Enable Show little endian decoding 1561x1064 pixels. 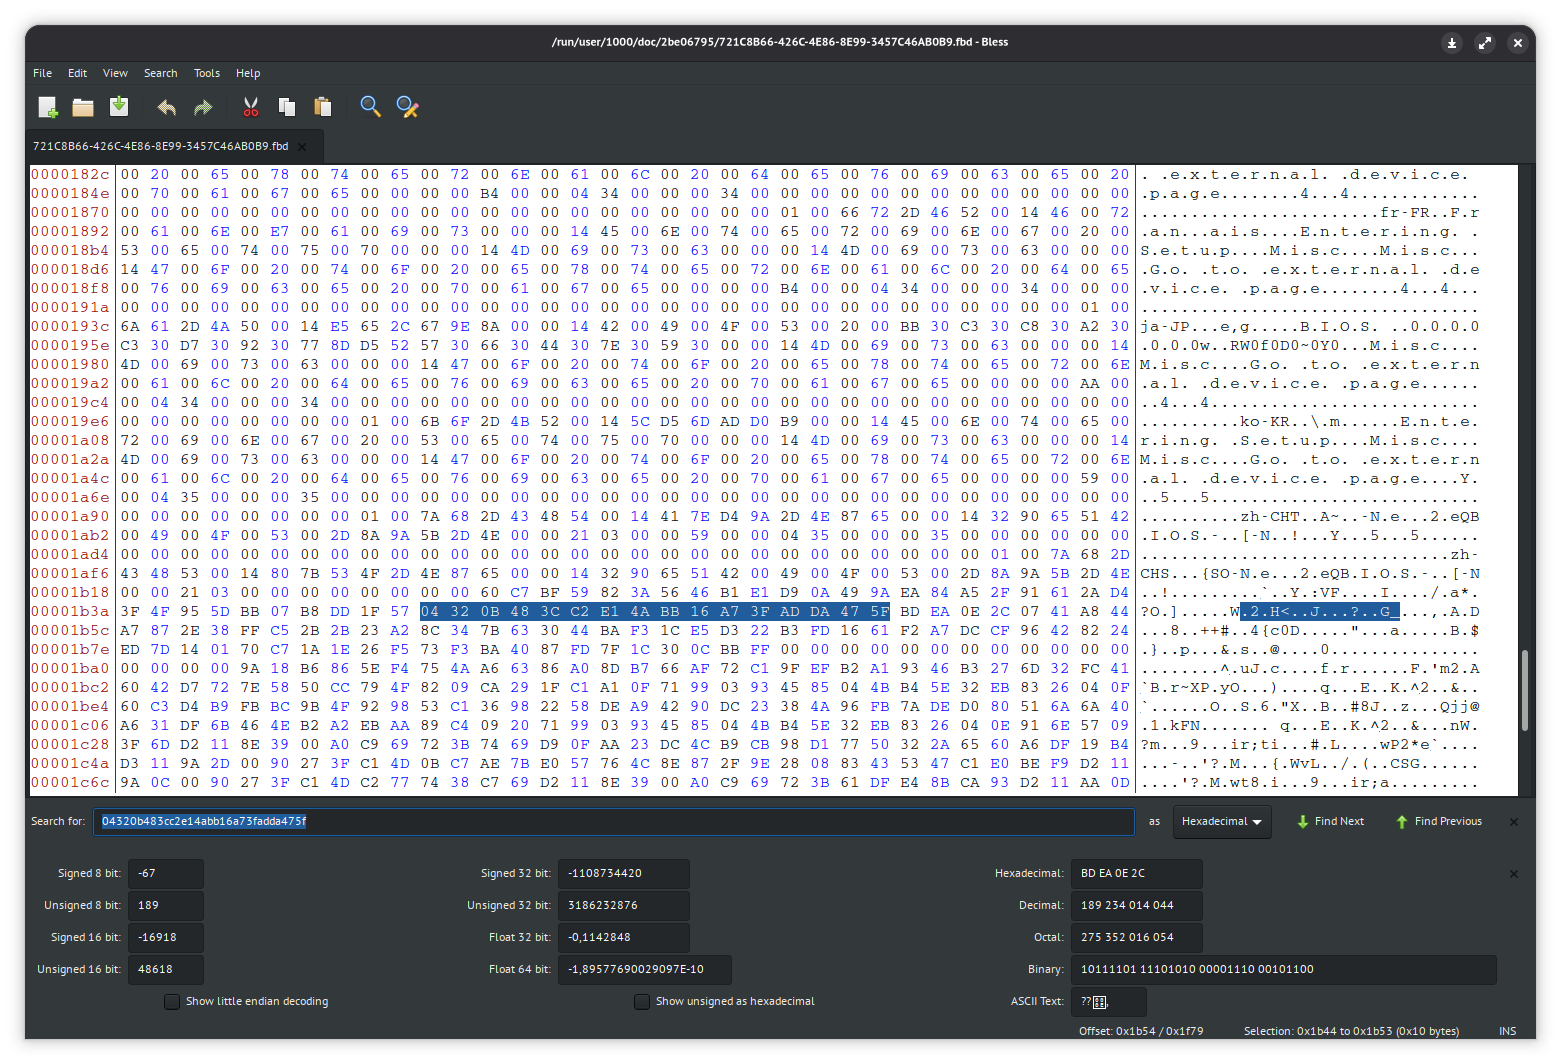[x=172, y=1001]
